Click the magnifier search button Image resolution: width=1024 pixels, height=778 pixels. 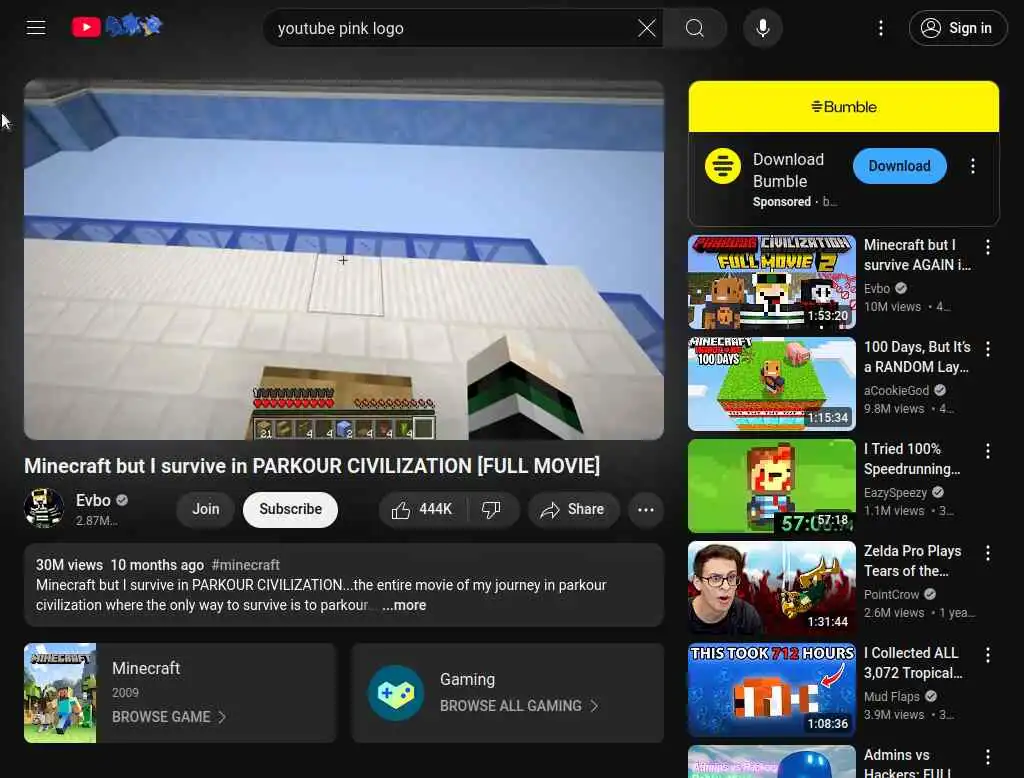(x=694, y=28)
